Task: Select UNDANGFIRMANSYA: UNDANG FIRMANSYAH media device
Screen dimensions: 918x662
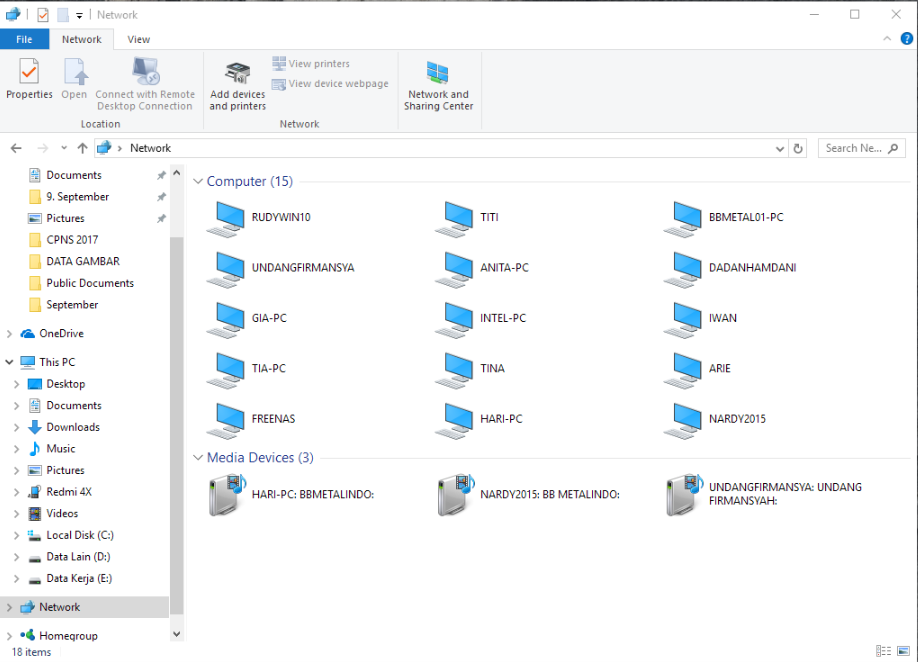Action: click(763, 495)
